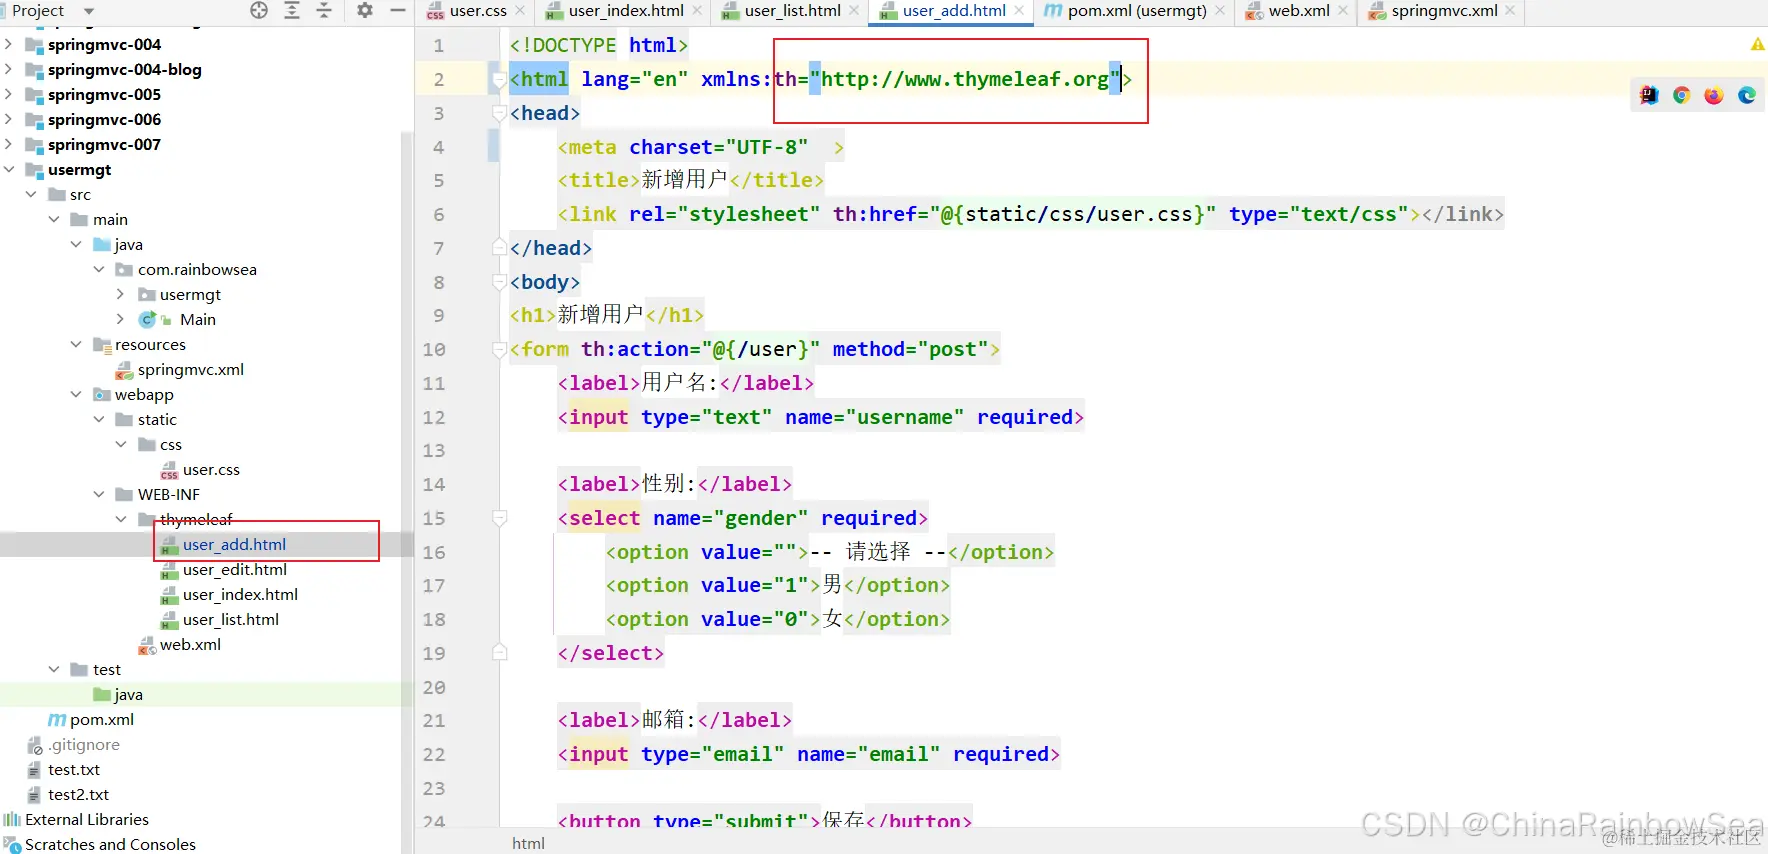Expand the usermgt package under com.rainbowsea

(x=121, y=294)
